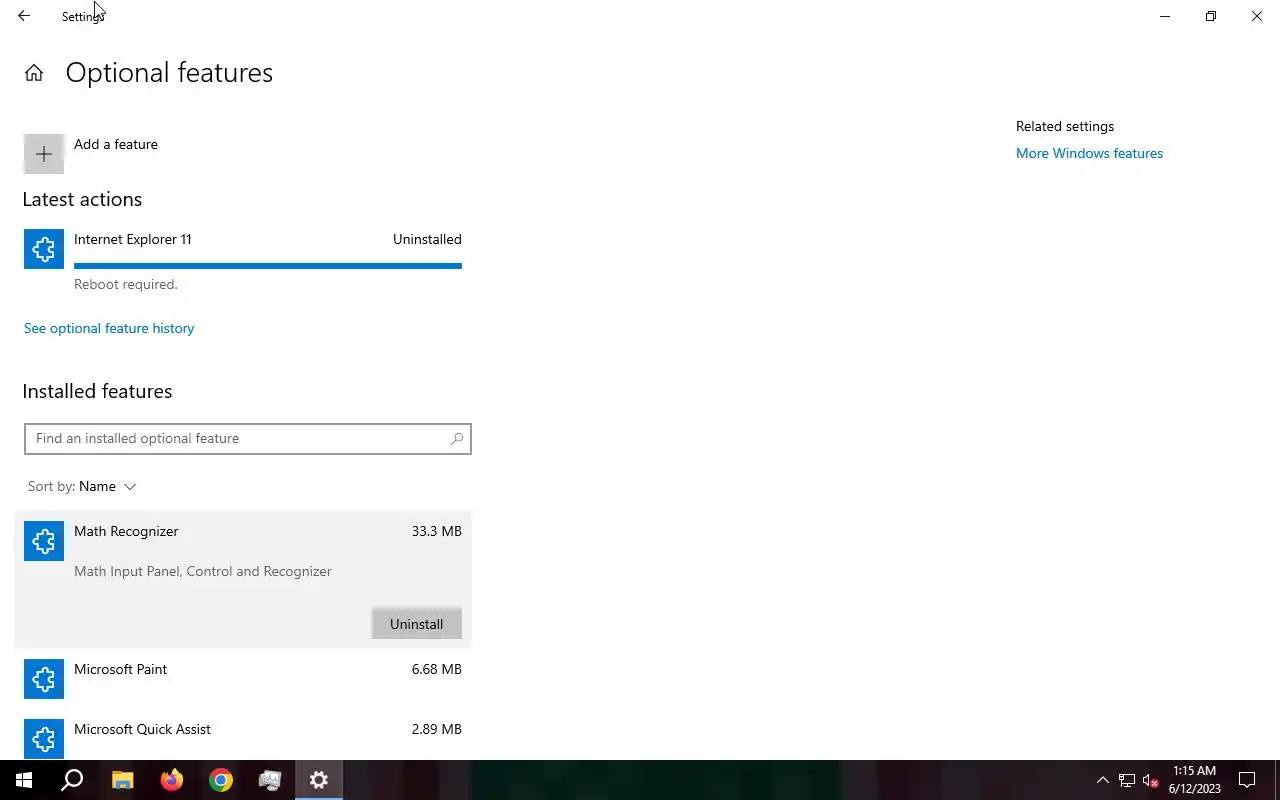
Task: Click Microsoft Paint feature icon
Action: click(44, 679)
